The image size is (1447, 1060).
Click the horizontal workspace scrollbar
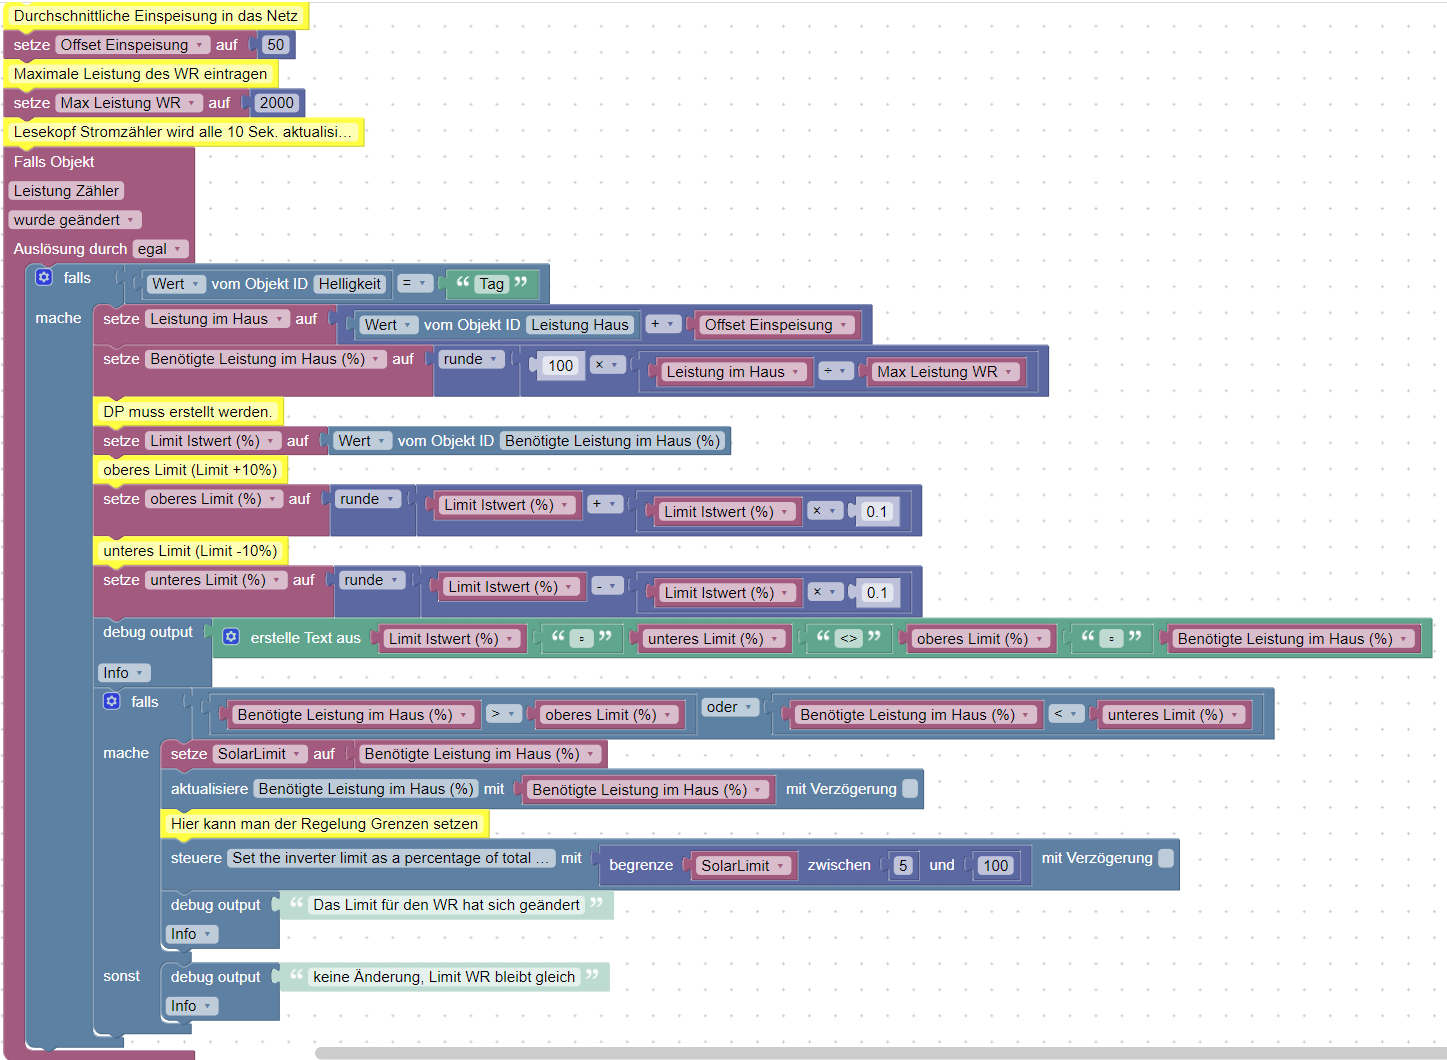tap(880, 1053)
